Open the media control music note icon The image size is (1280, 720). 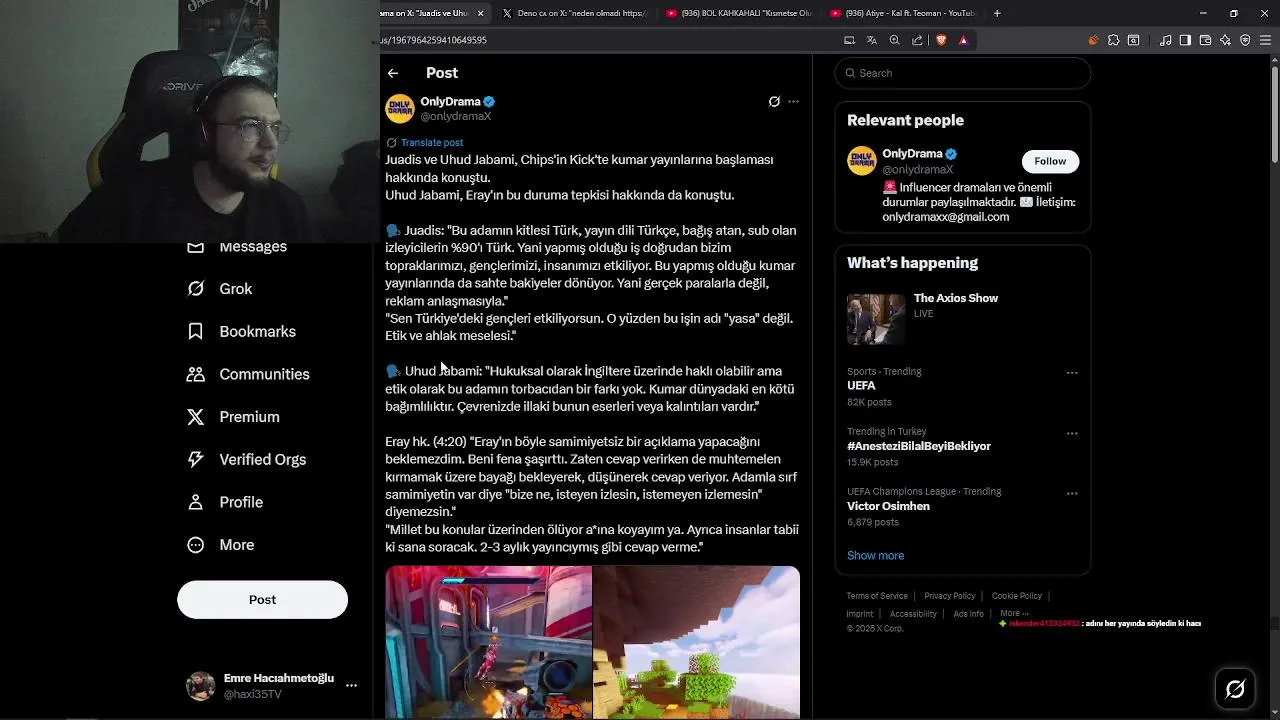point(1165,40)
